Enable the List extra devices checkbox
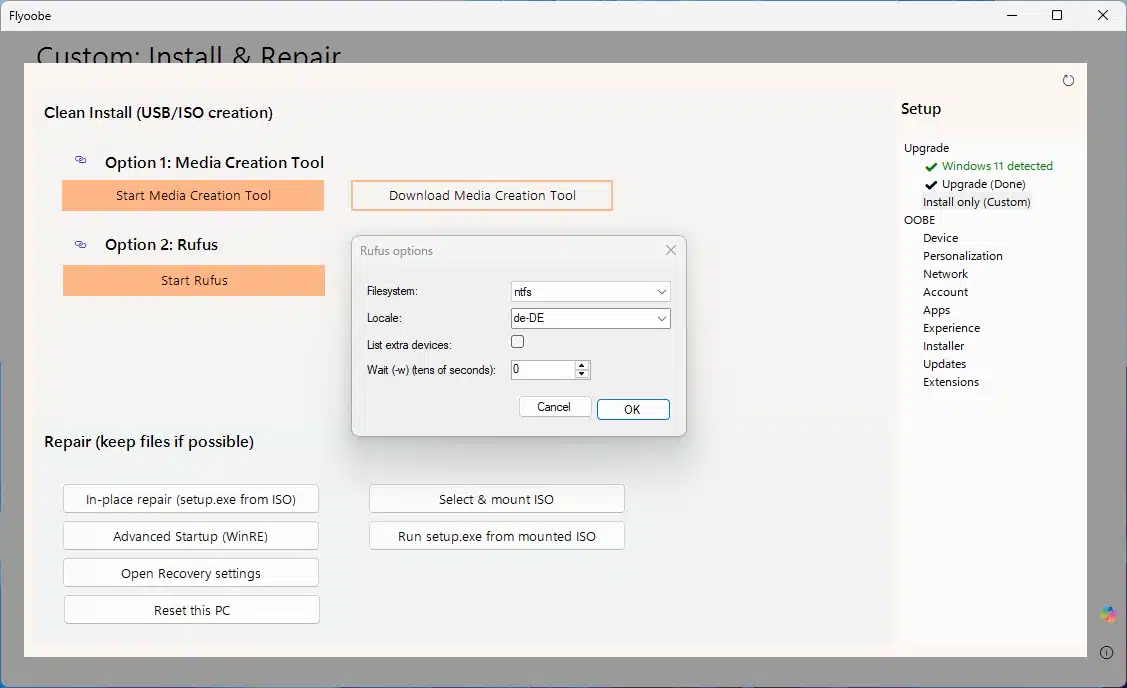1127x688 pixels. pos(518,342)
